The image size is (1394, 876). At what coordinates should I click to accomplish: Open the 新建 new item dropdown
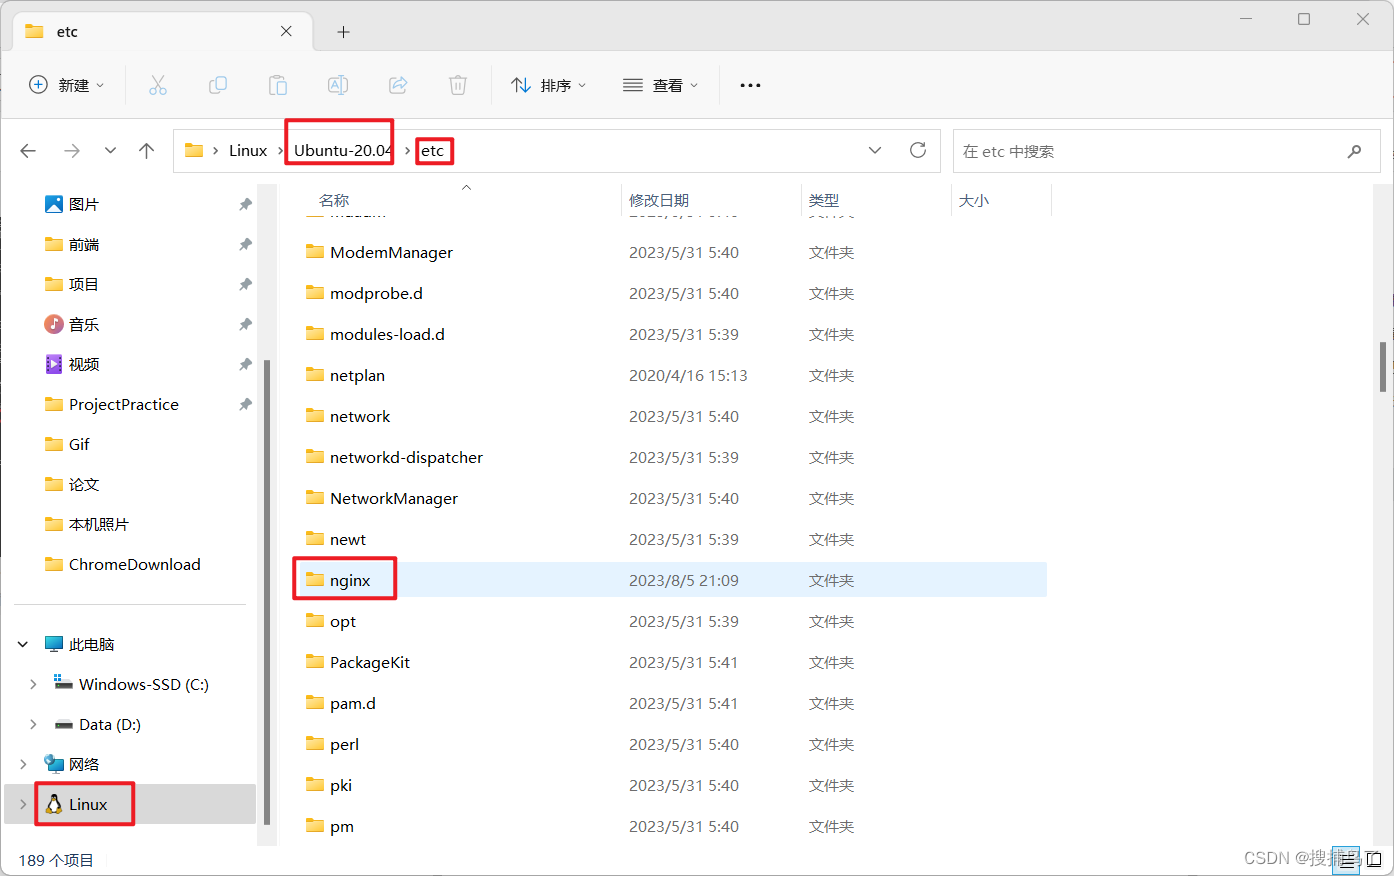click(66, 86)
